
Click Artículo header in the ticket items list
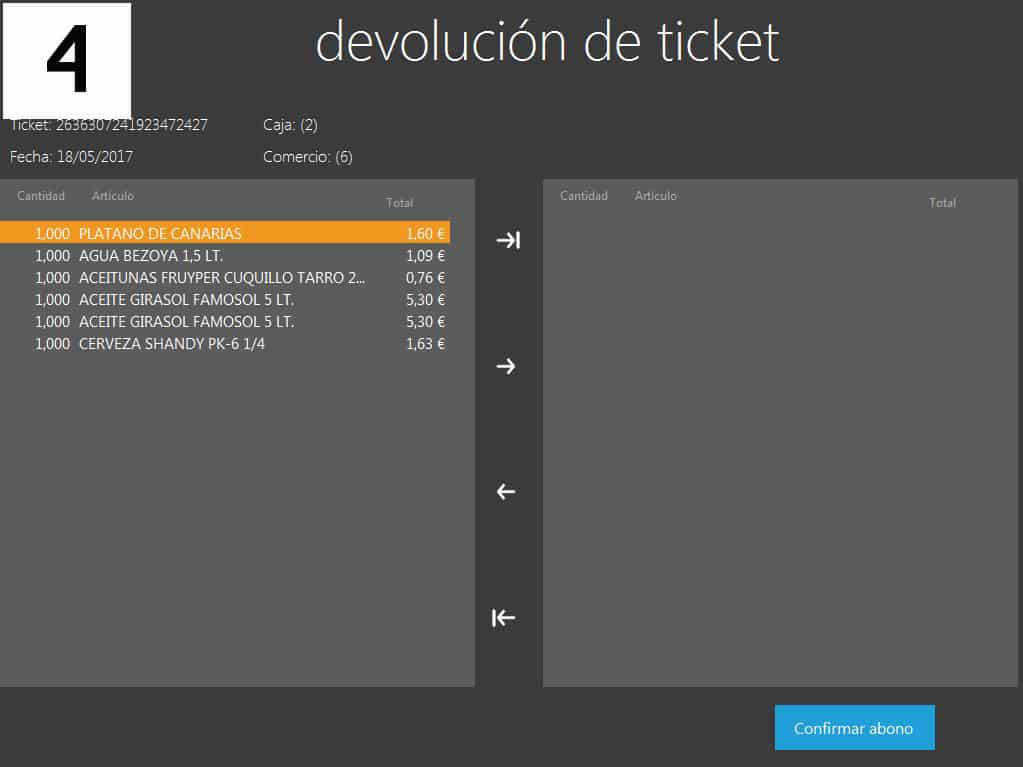[113, 196]
